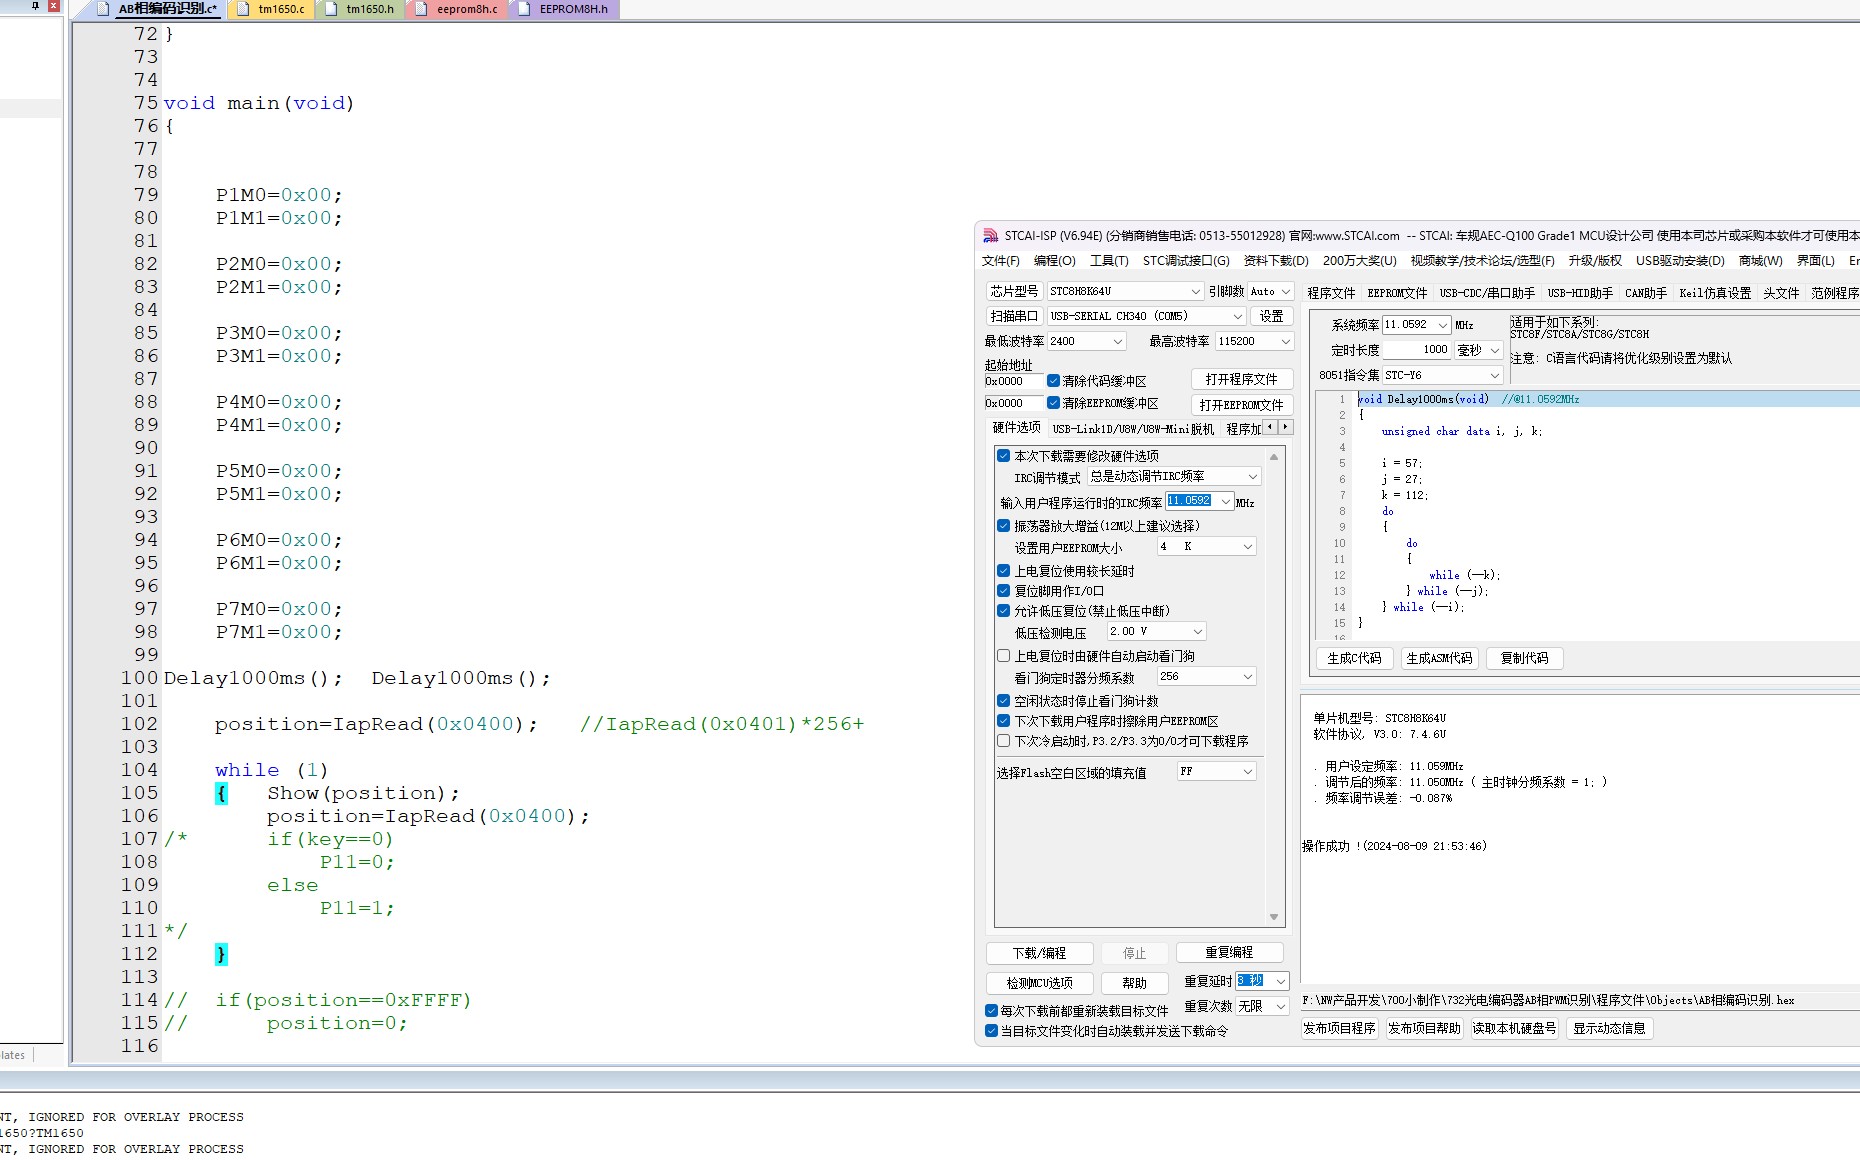This screenshot has width=1860, height=1160.
Task: Click the file icon on tm1650.c tab
Action: click(243, 9)
